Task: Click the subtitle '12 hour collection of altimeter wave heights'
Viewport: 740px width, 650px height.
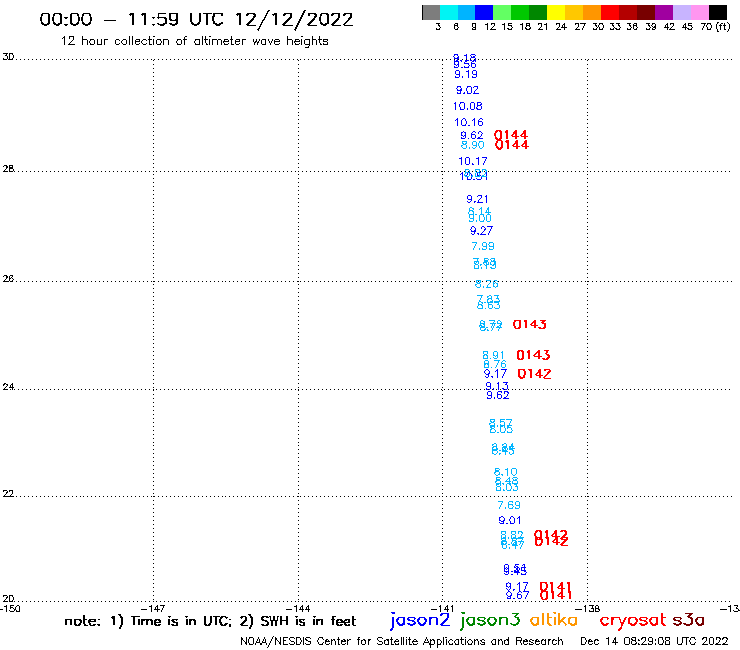Action: point(194,41)
